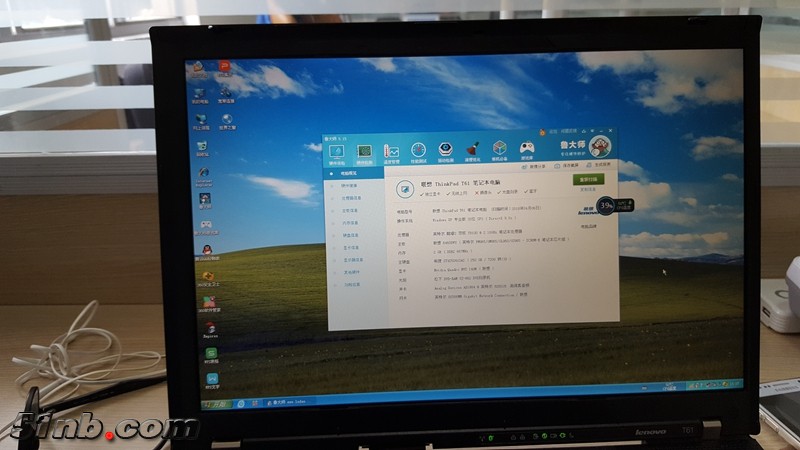Open the 驱动检测 driver detection icon
The height and width of the screenshot is (450, 800).
(445, 152)
